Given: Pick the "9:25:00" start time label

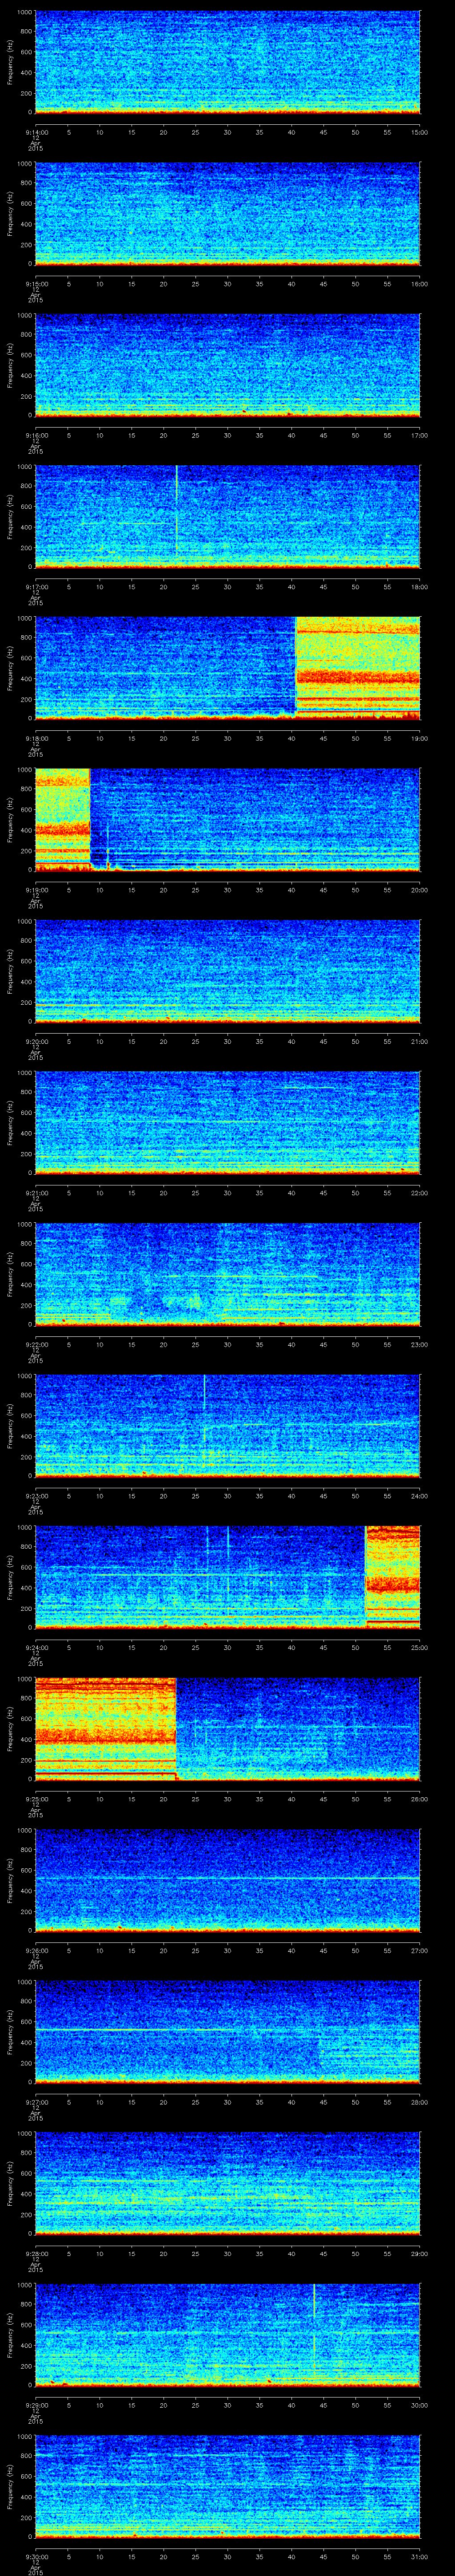Looking at the screenshot, I should tap(36, 1798).
